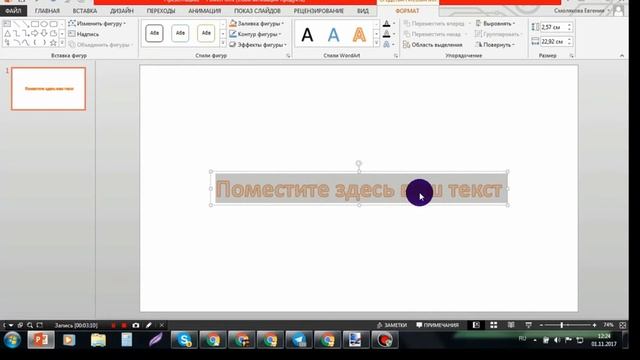Viewport: 640px width, 360px height.
Task: Open the Размер dialog launcher
Action: (571, 56)
